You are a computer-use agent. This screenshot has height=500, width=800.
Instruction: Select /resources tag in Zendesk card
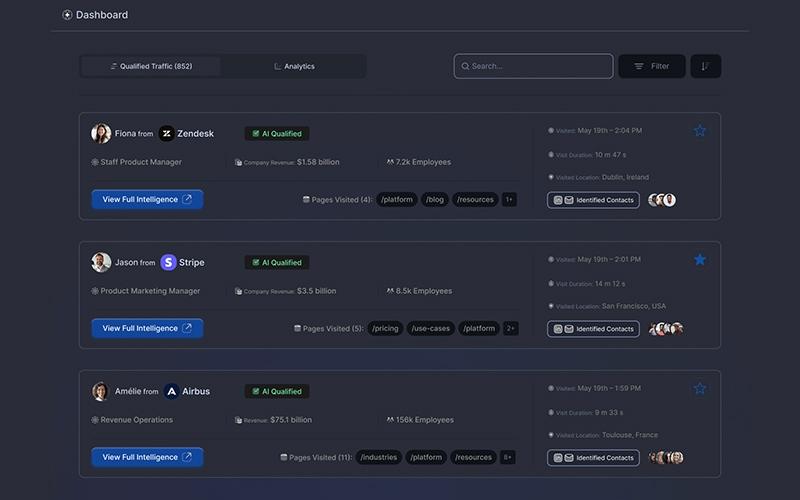(475, 199)
